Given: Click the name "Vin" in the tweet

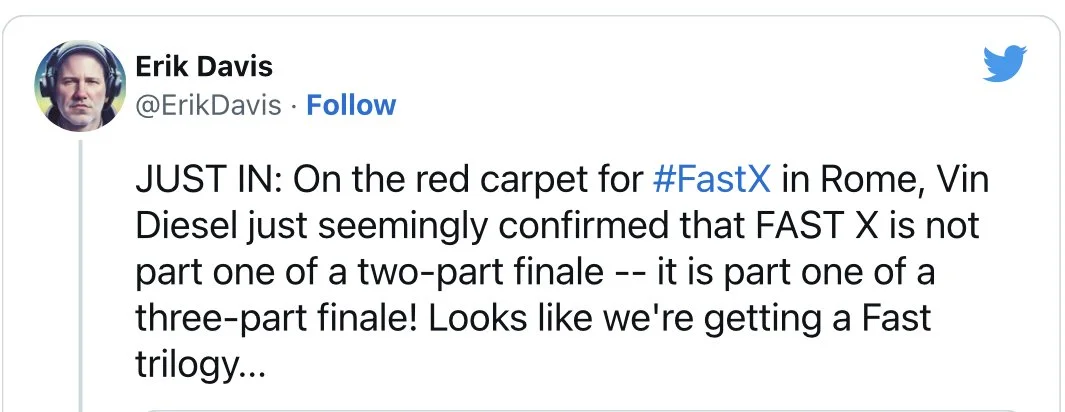Looking at the screenshot, I should coord(935,183).
